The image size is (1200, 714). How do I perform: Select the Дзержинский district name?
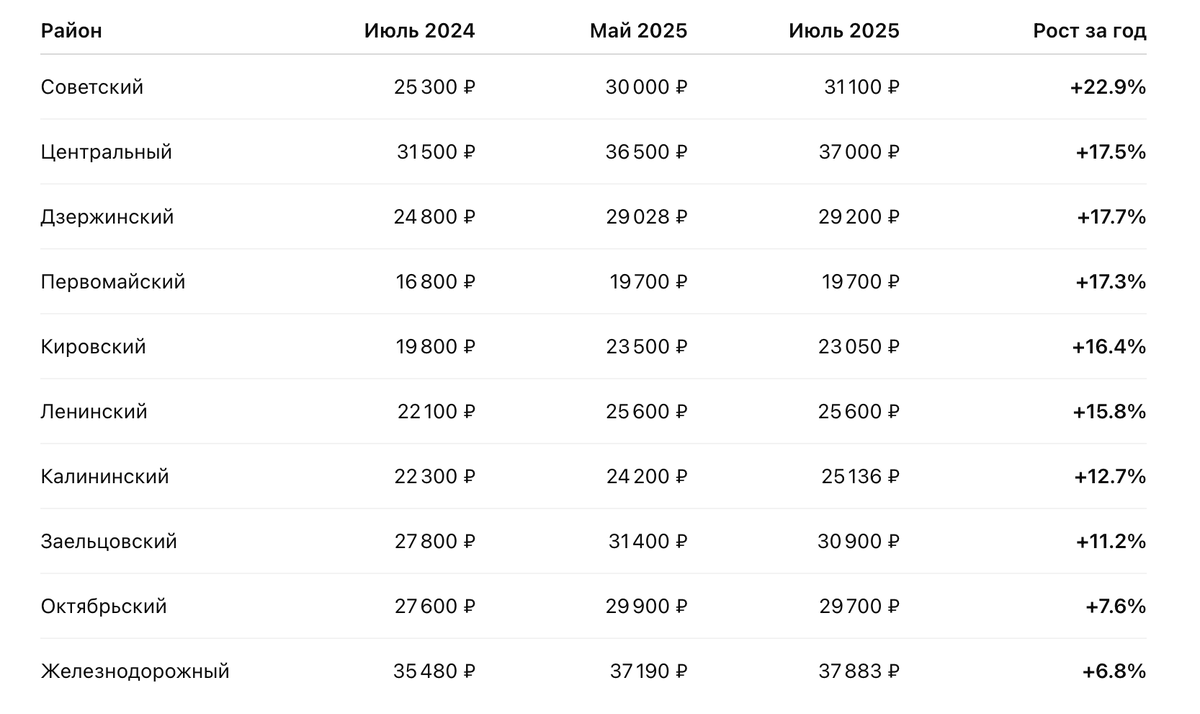click(107, 217)
